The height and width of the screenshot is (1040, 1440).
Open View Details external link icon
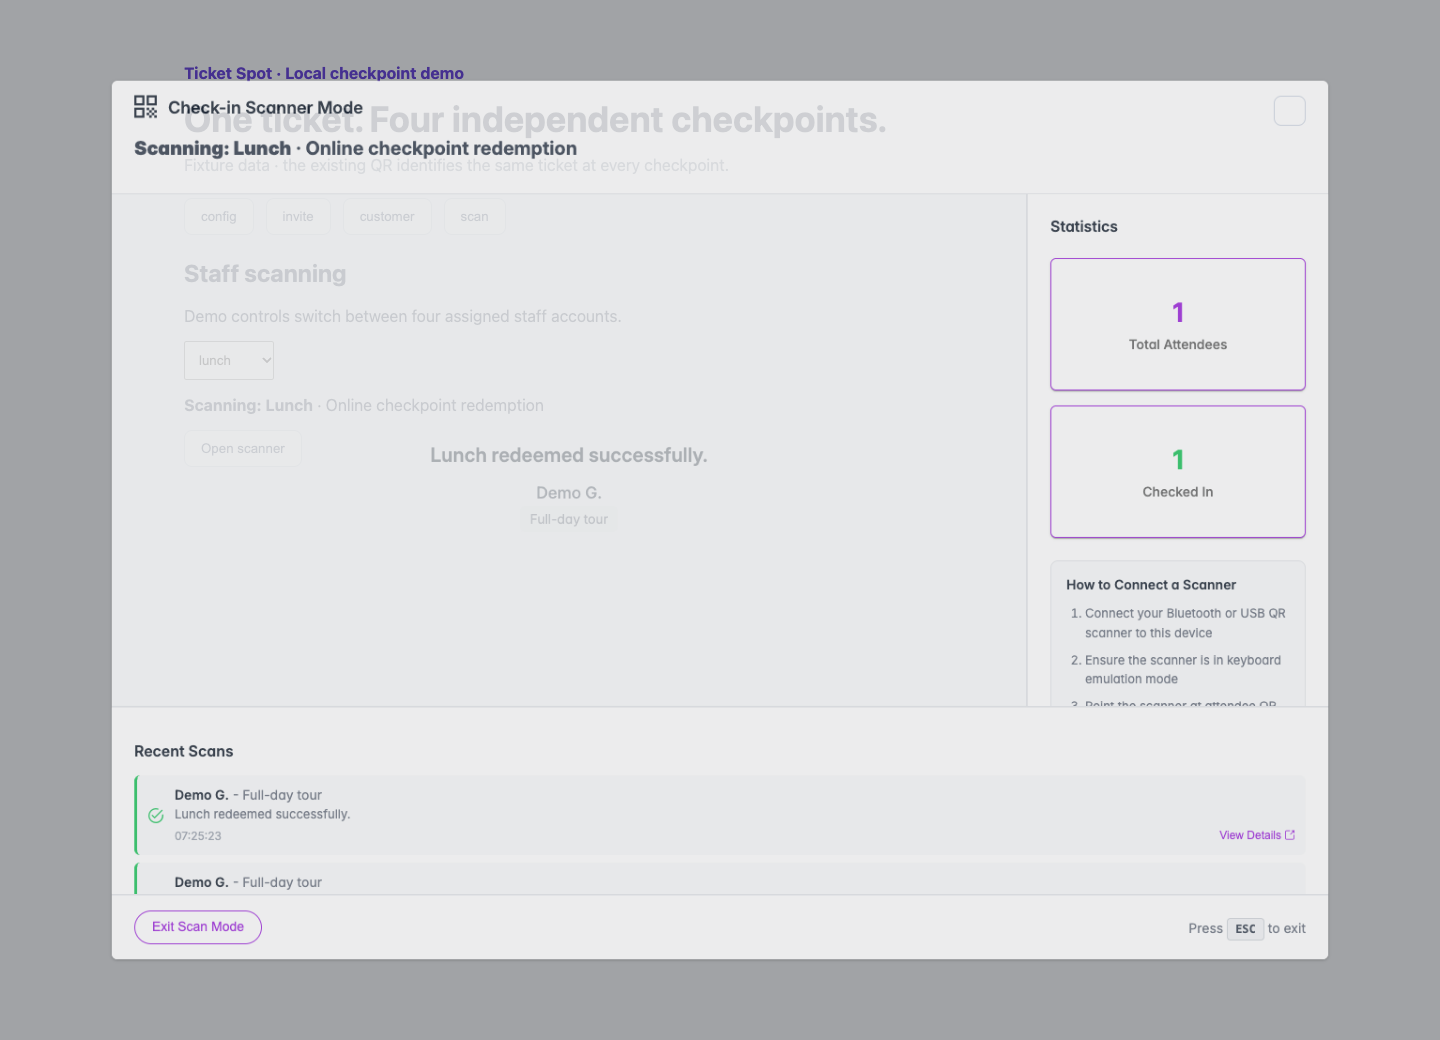[x=1290, y=835]
